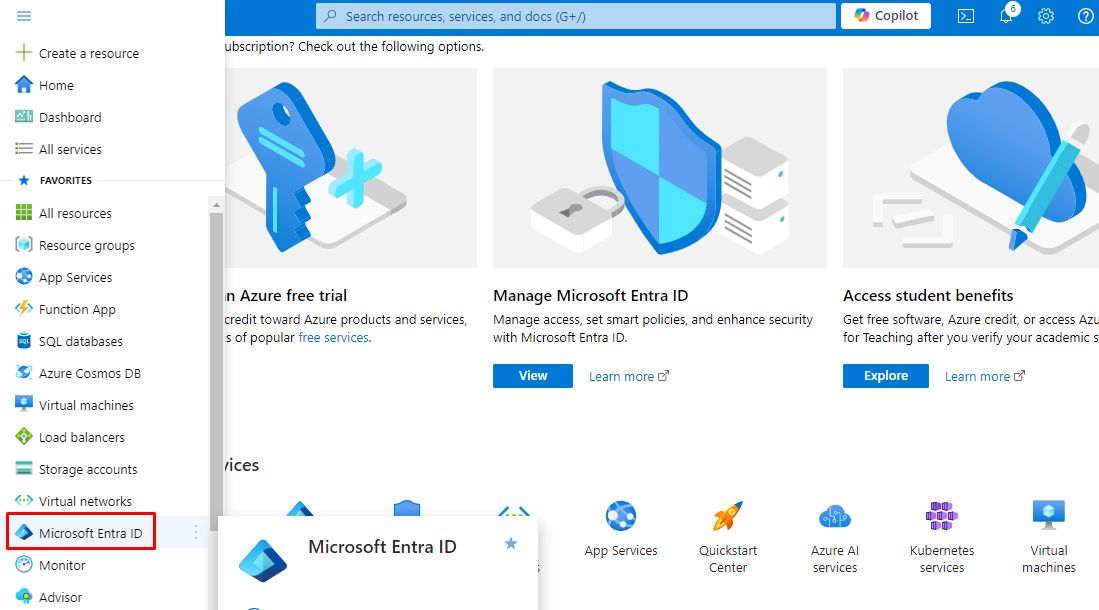
Task: Click the Microsoft Entra ID sidebar icon
Action: pos(24,533)
